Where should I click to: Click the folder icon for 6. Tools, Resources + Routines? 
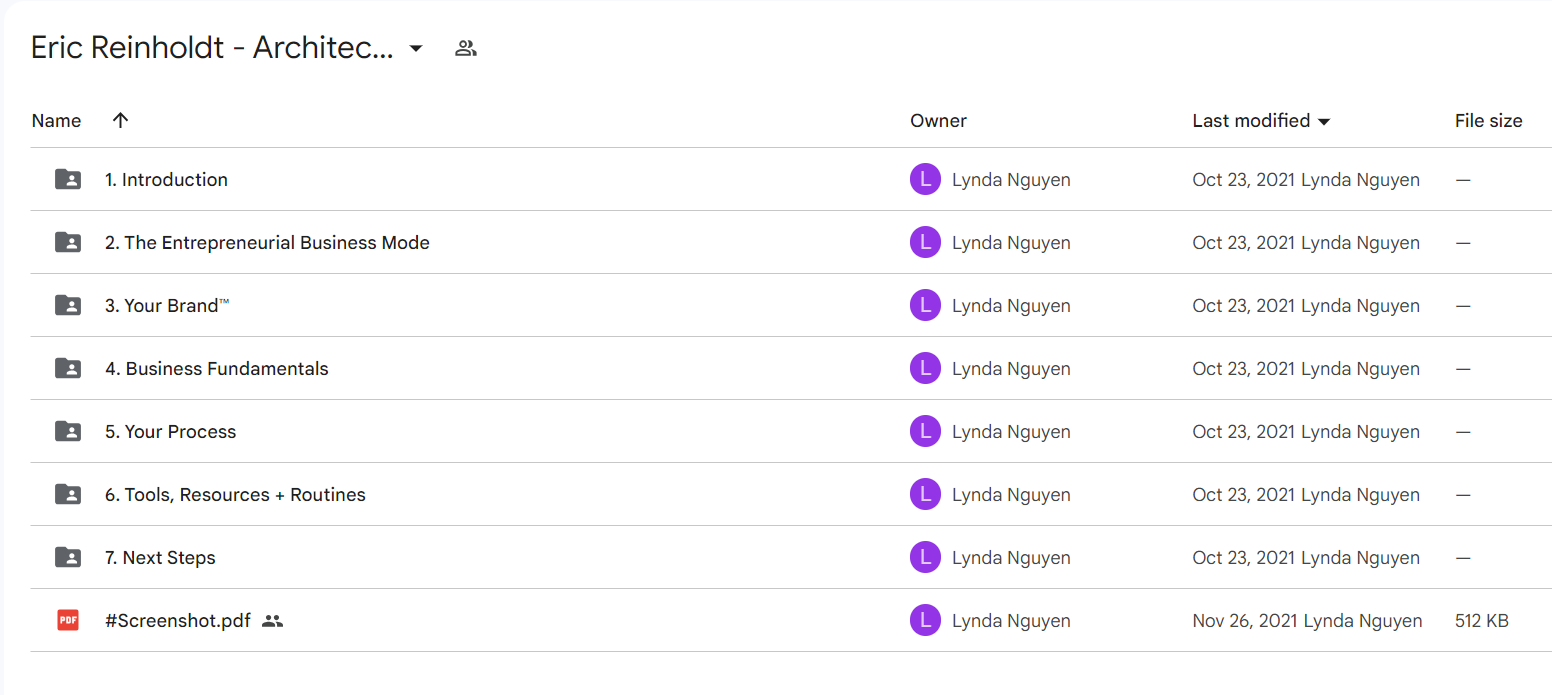pyautogui.click(x=68, y=495)
